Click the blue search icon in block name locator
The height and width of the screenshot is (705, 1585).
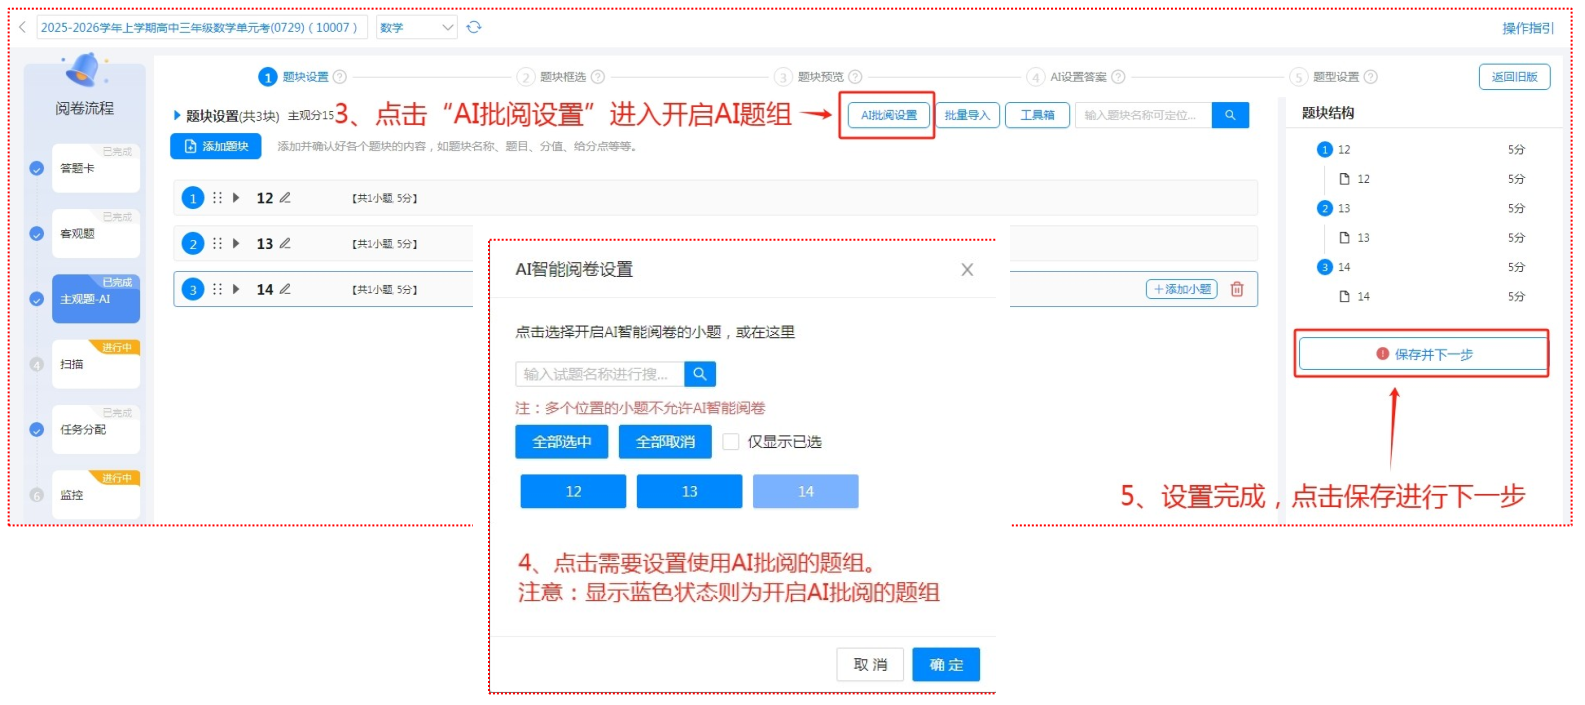pyautogui.click(x=1230, y=115)
